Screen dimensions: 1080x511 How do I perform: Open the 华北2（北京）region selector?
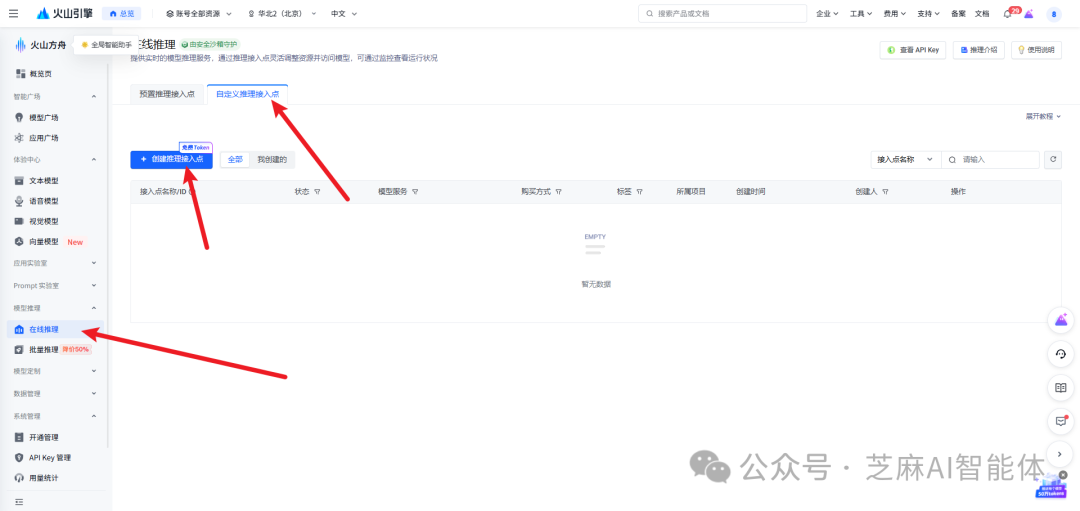(x=282, y=13)
